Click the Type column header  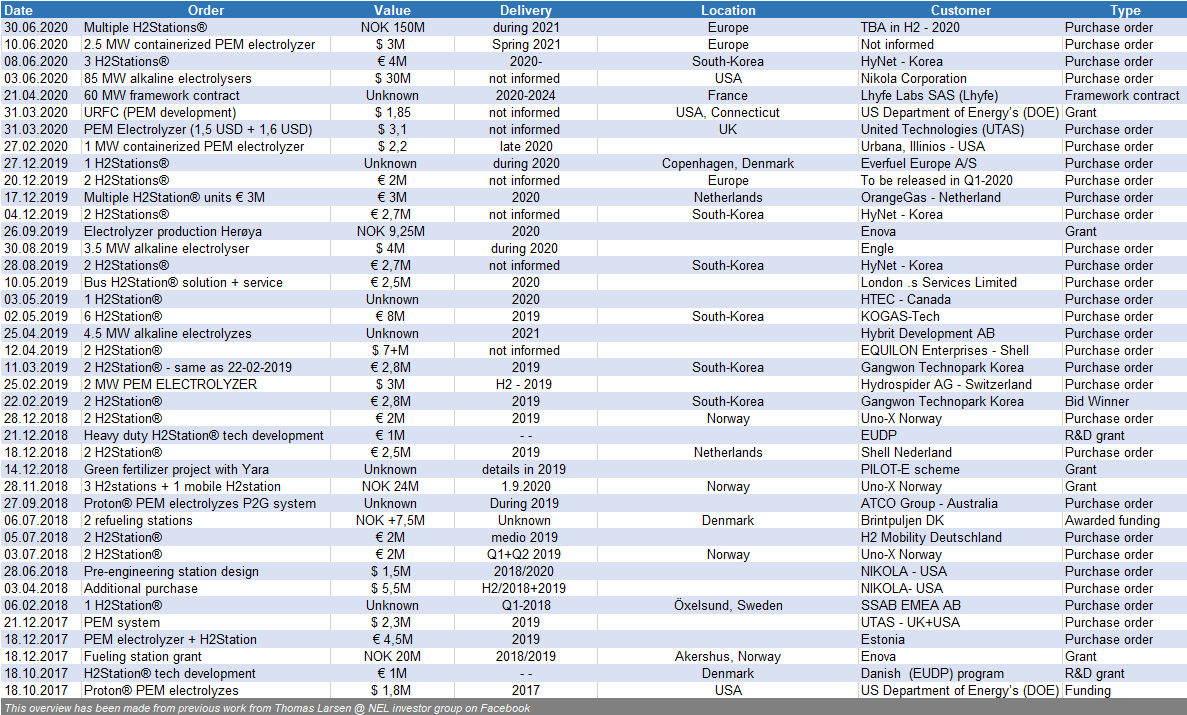[x=1125, y=10]
